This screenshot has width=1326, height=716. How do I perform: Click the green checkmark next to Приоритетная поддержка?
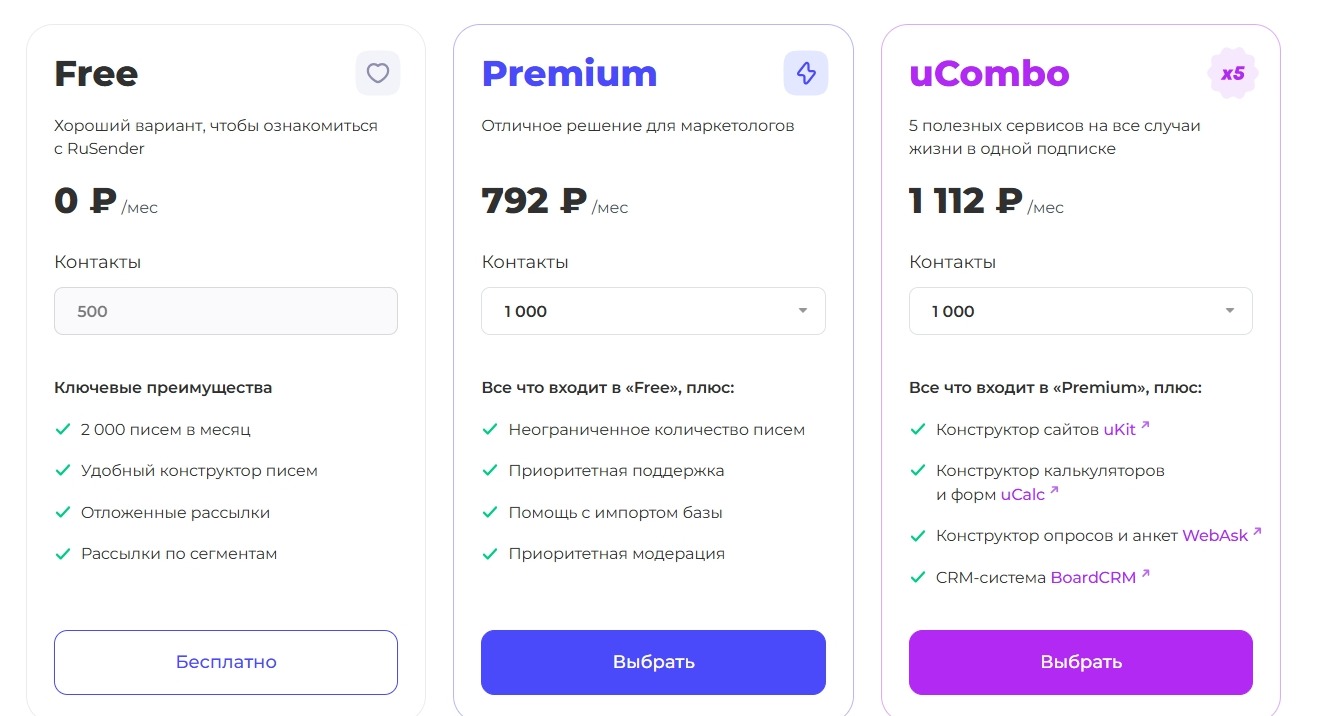pyautogui.click(x=490, y=470)
